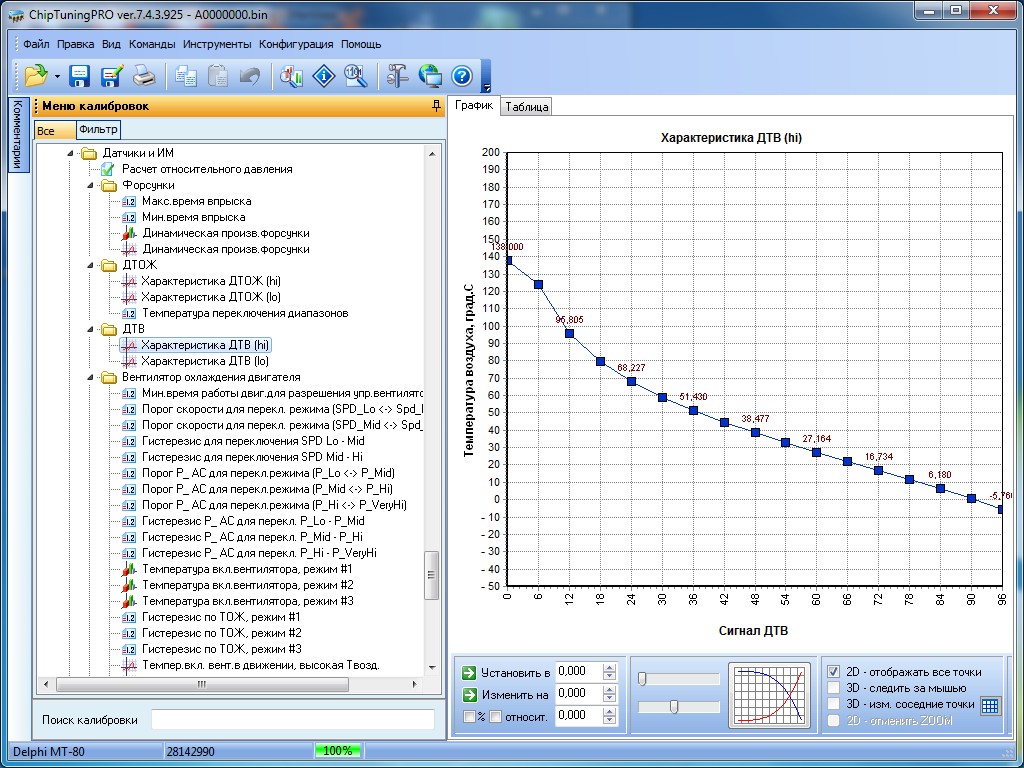Collapse the 'Форсунки' folder in tree
The height and width of the screenshot is (768, 1024).
[91, 185]
